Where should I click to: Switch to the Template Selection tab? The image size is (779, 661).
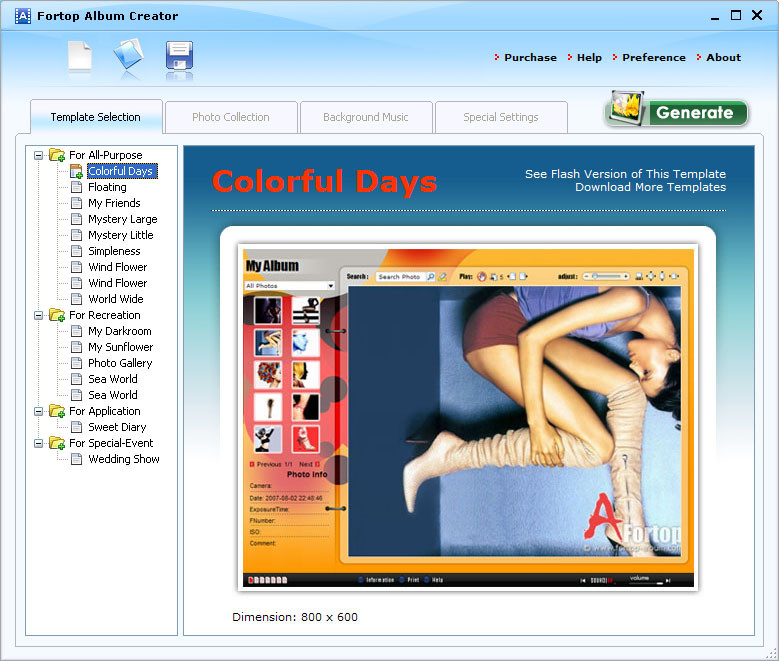96,117
